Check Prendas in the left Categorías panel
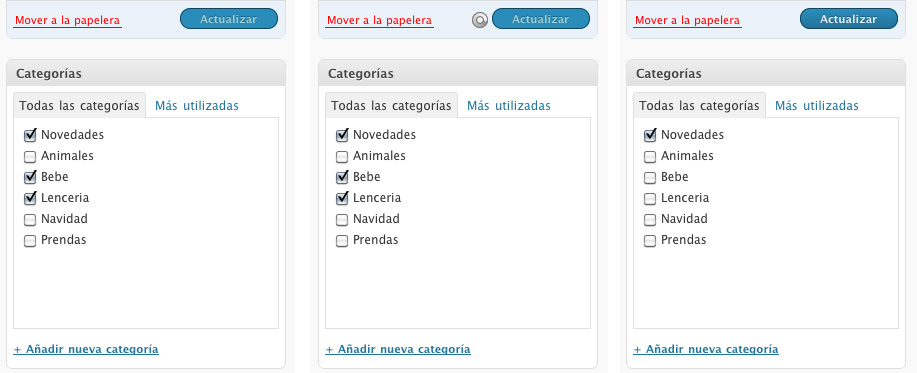The width and height of the screenshot is (917, 373). (x=30, y=241)
